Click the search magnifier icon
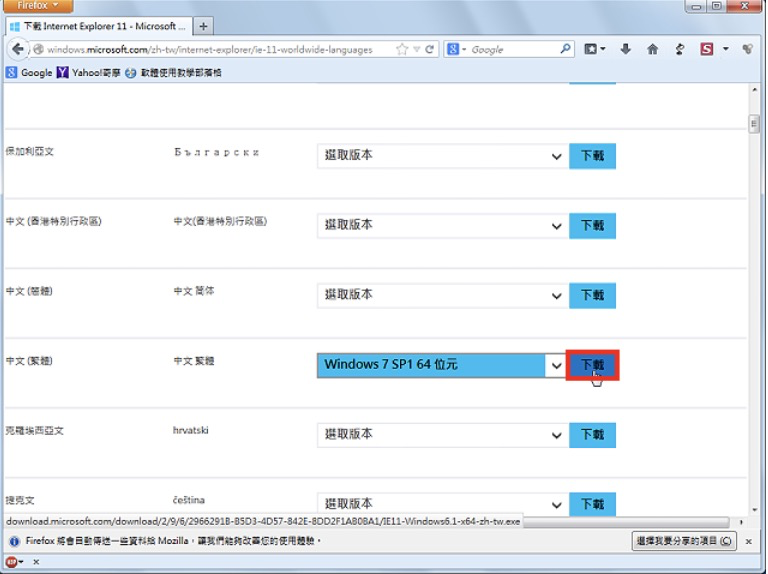The image size is (768, 574). [565, 48]
